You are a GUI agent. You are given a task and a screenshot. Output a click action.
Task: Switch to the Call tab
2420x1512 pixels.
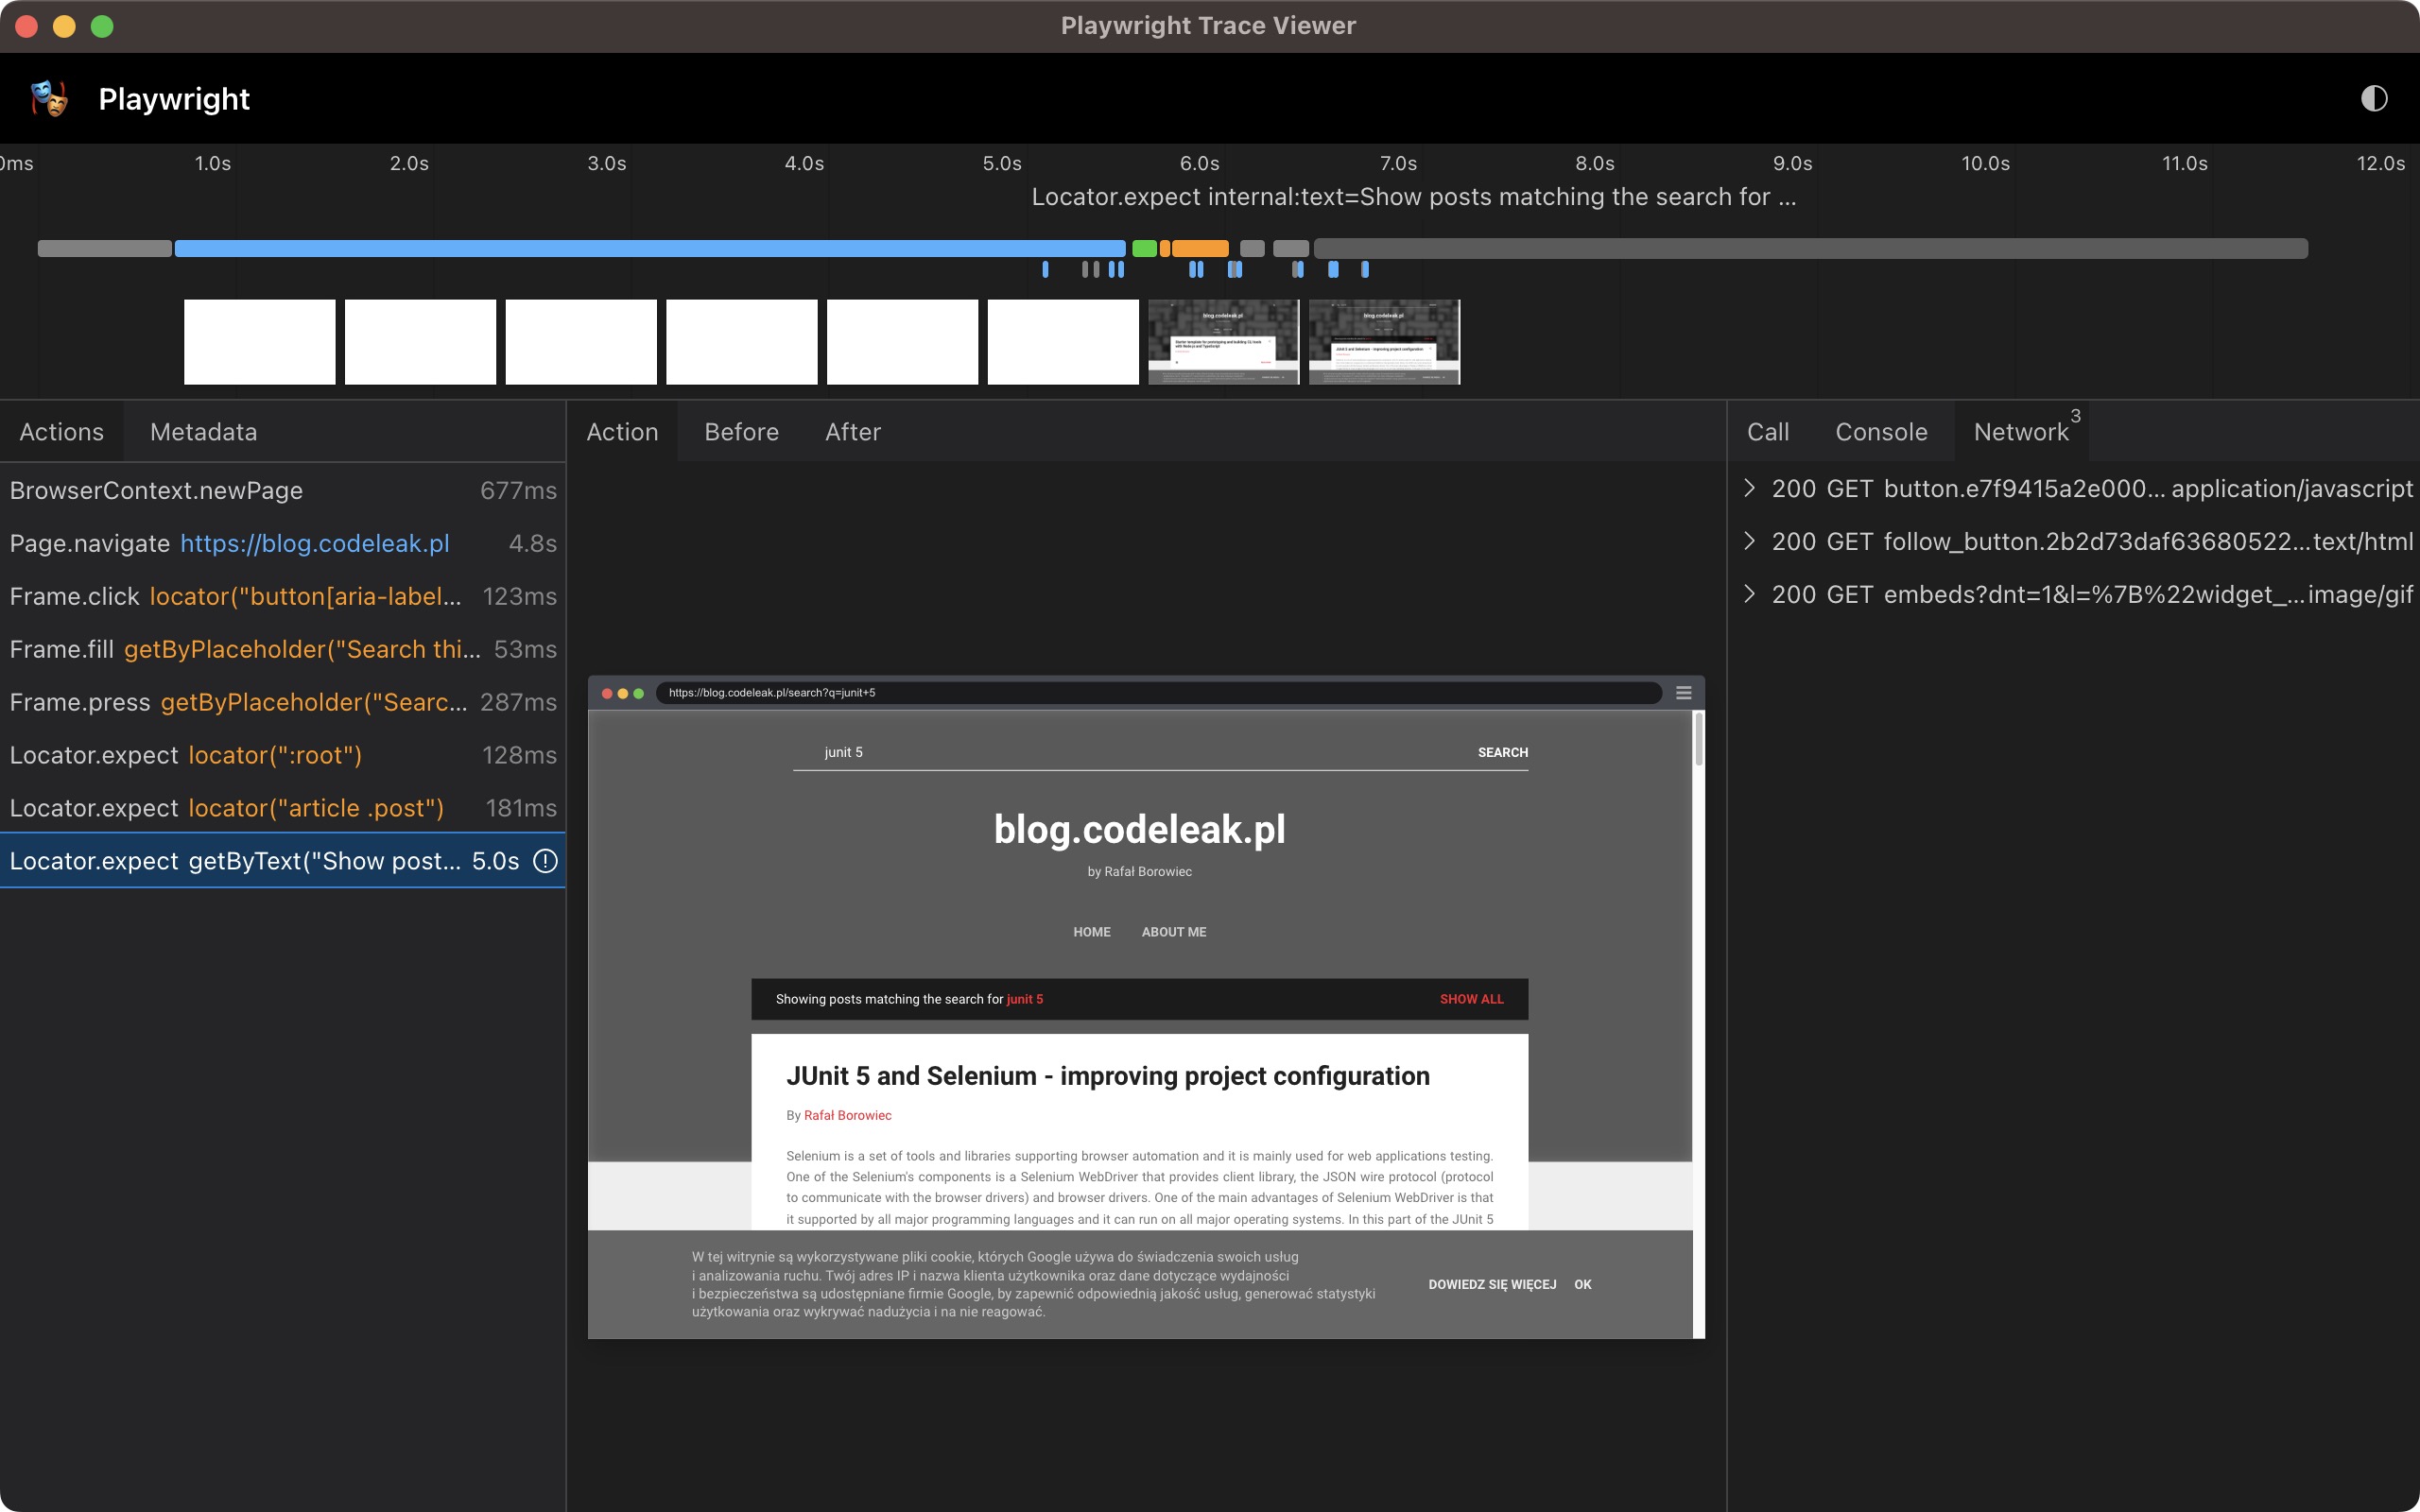click(x=1768, y=432)
